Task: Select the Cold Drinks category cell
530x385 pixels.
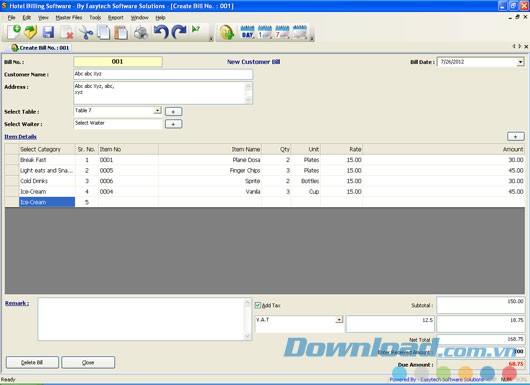Action: coord(47,181)
